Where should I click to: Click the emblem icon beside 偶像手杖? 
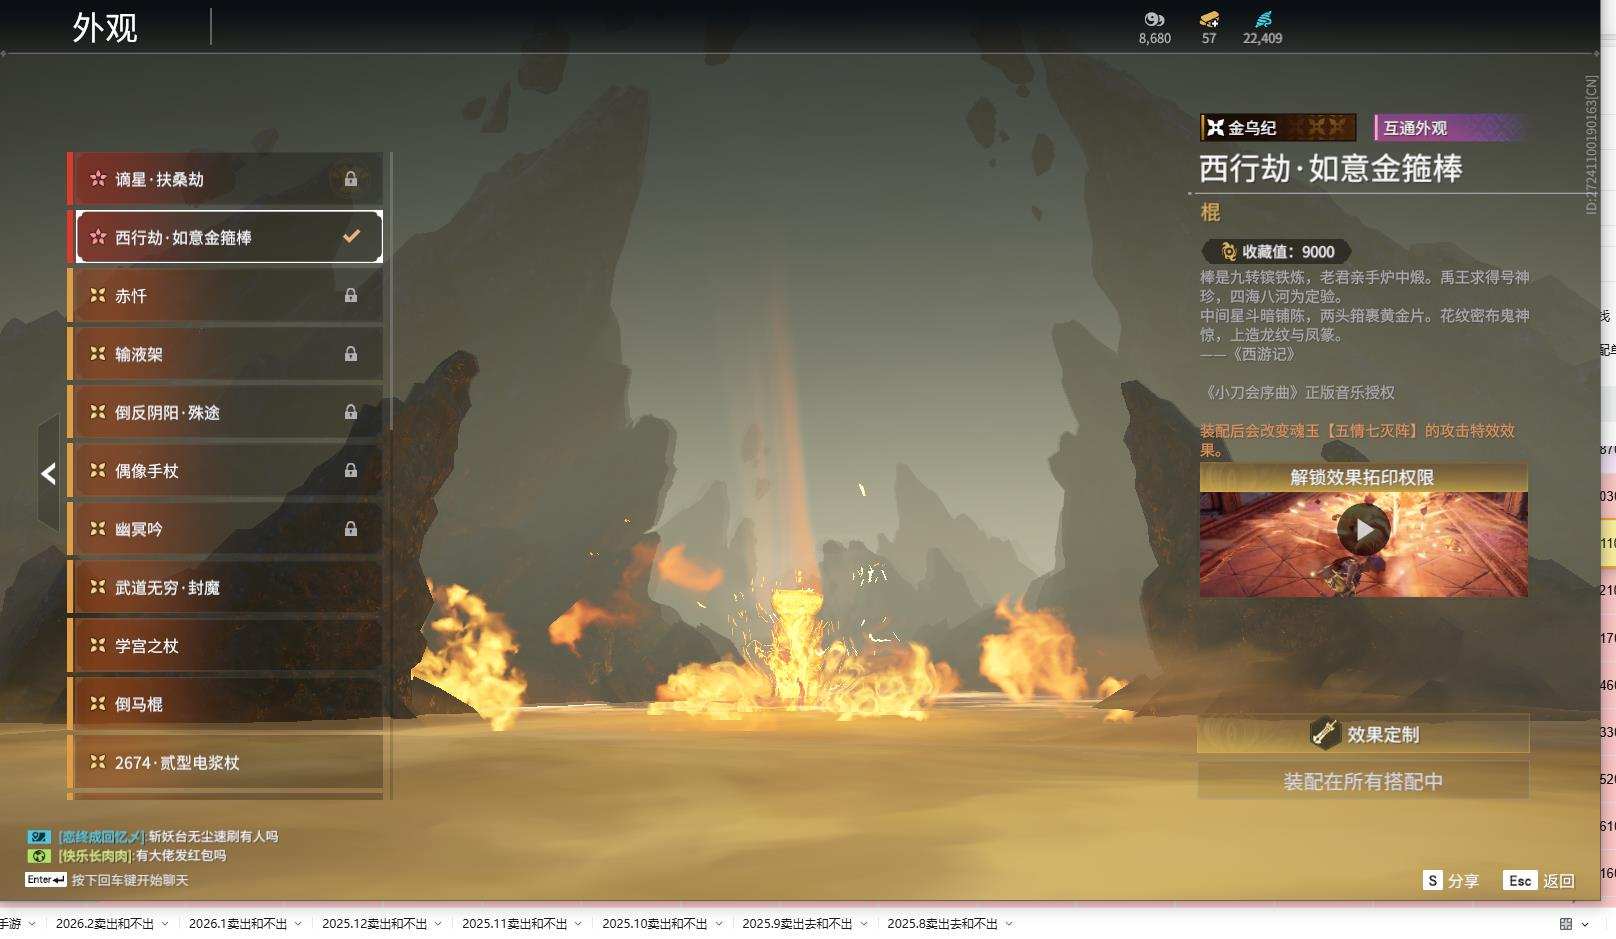98,470
